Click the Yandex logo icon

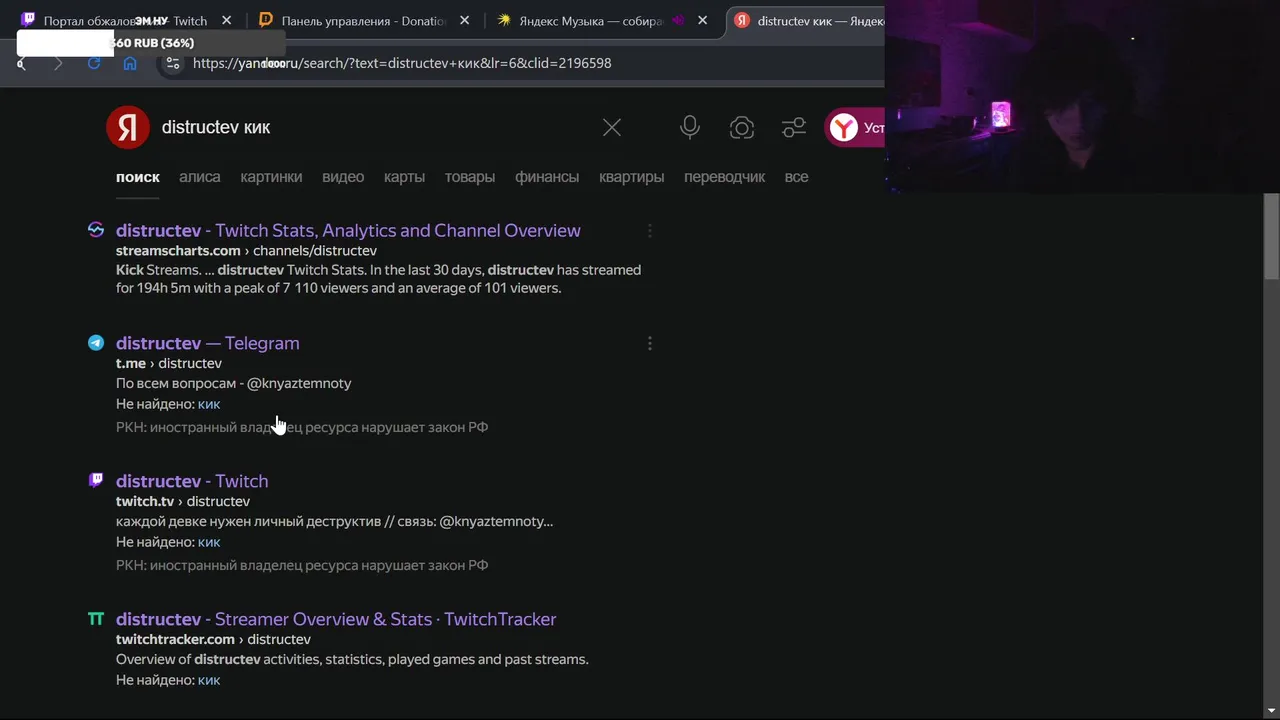127,127
